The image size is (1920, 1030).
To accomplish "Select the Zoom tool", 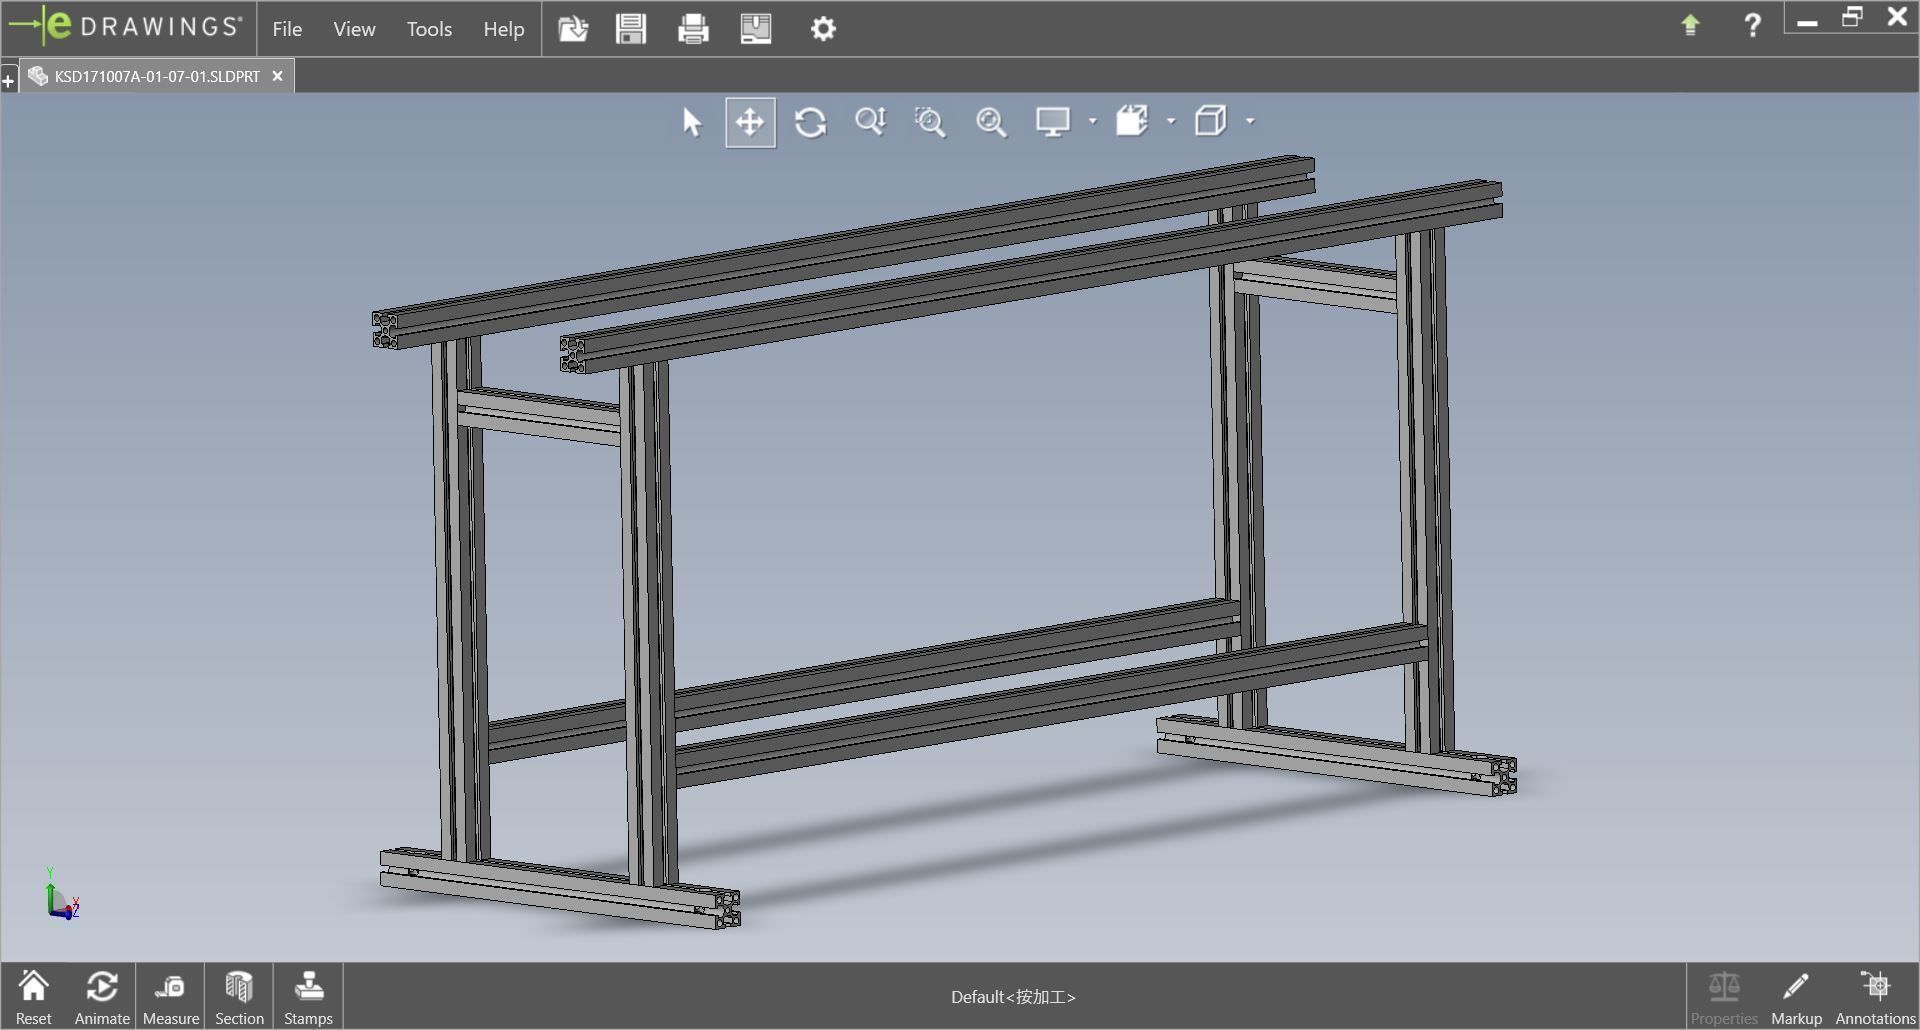I will (x=870, y=122).
